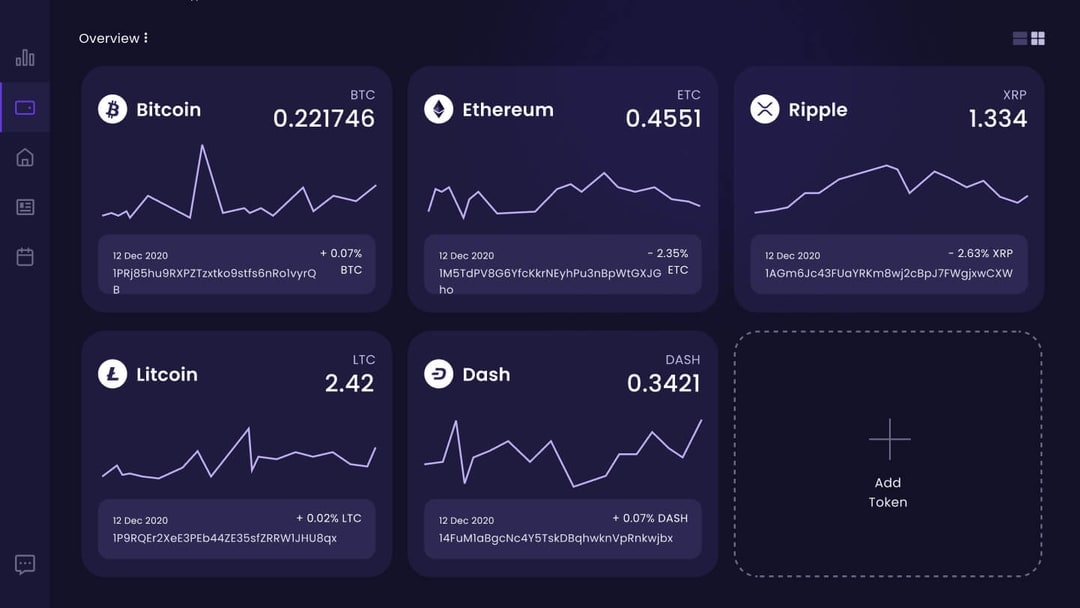The height and width of the screenshot is (608, 1080).
Task: Select the Bitcoin coin icon
Action: (x=113, y=109)
